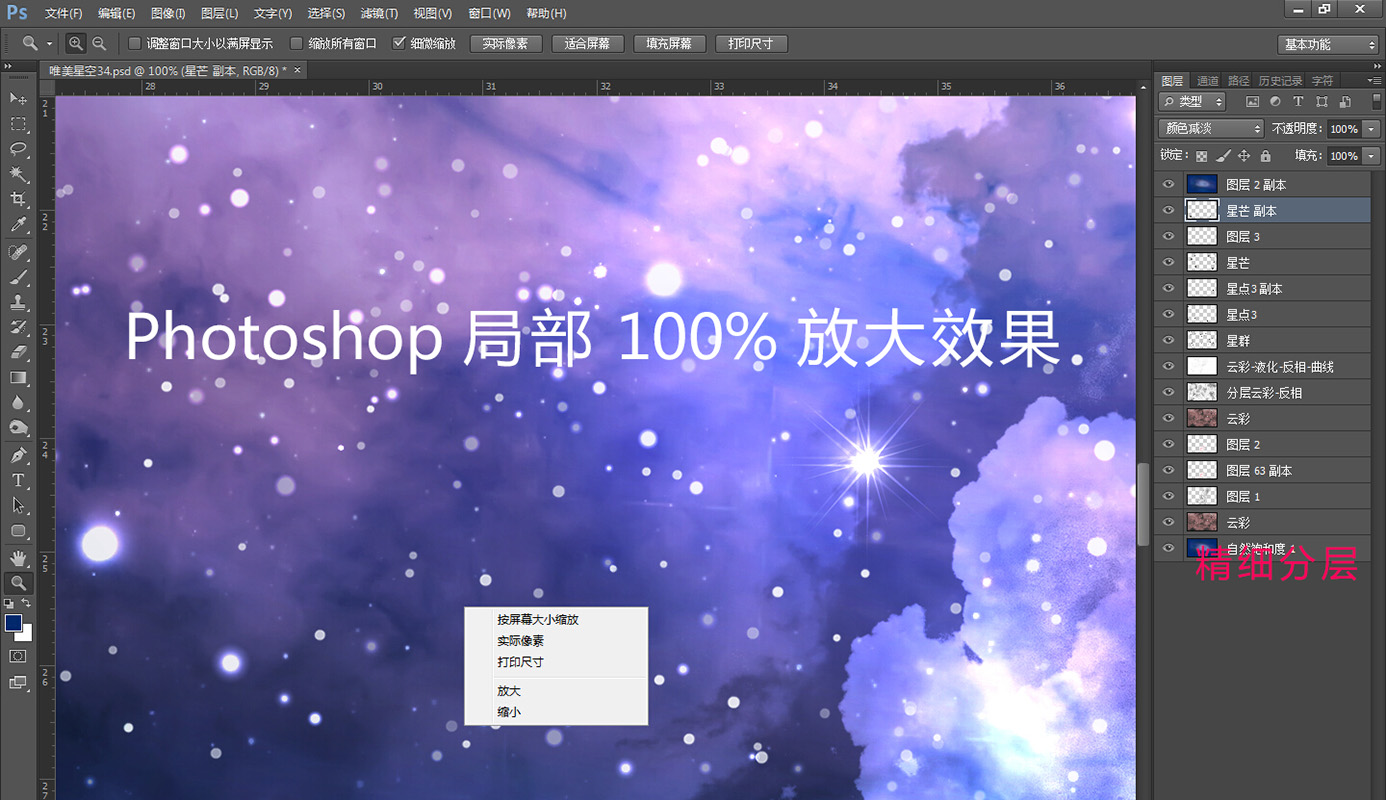
Task: Hide the 星芒 副本 layer
Action: (1168, 210)
